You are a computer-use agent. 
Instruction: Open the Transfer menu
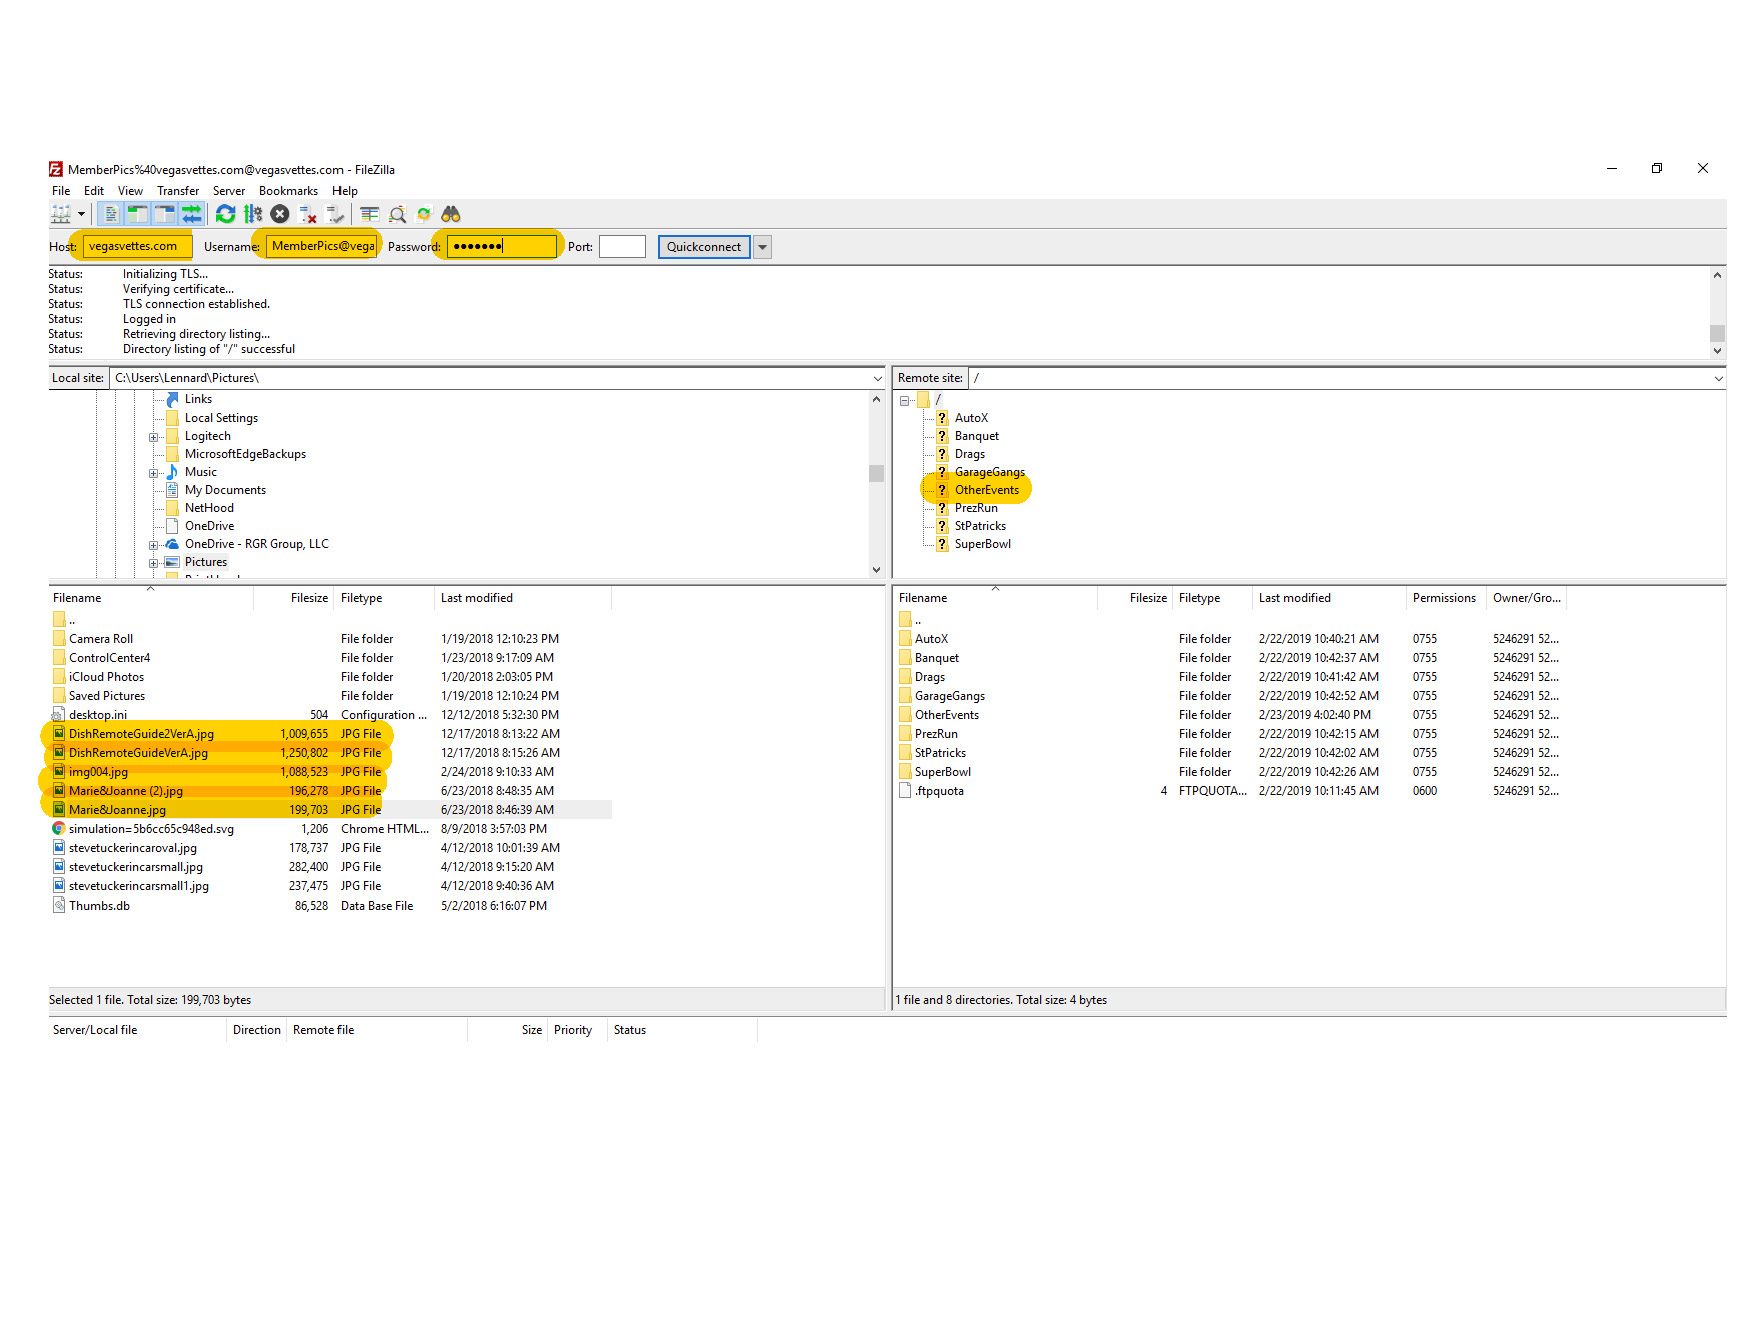coord(177,191)
